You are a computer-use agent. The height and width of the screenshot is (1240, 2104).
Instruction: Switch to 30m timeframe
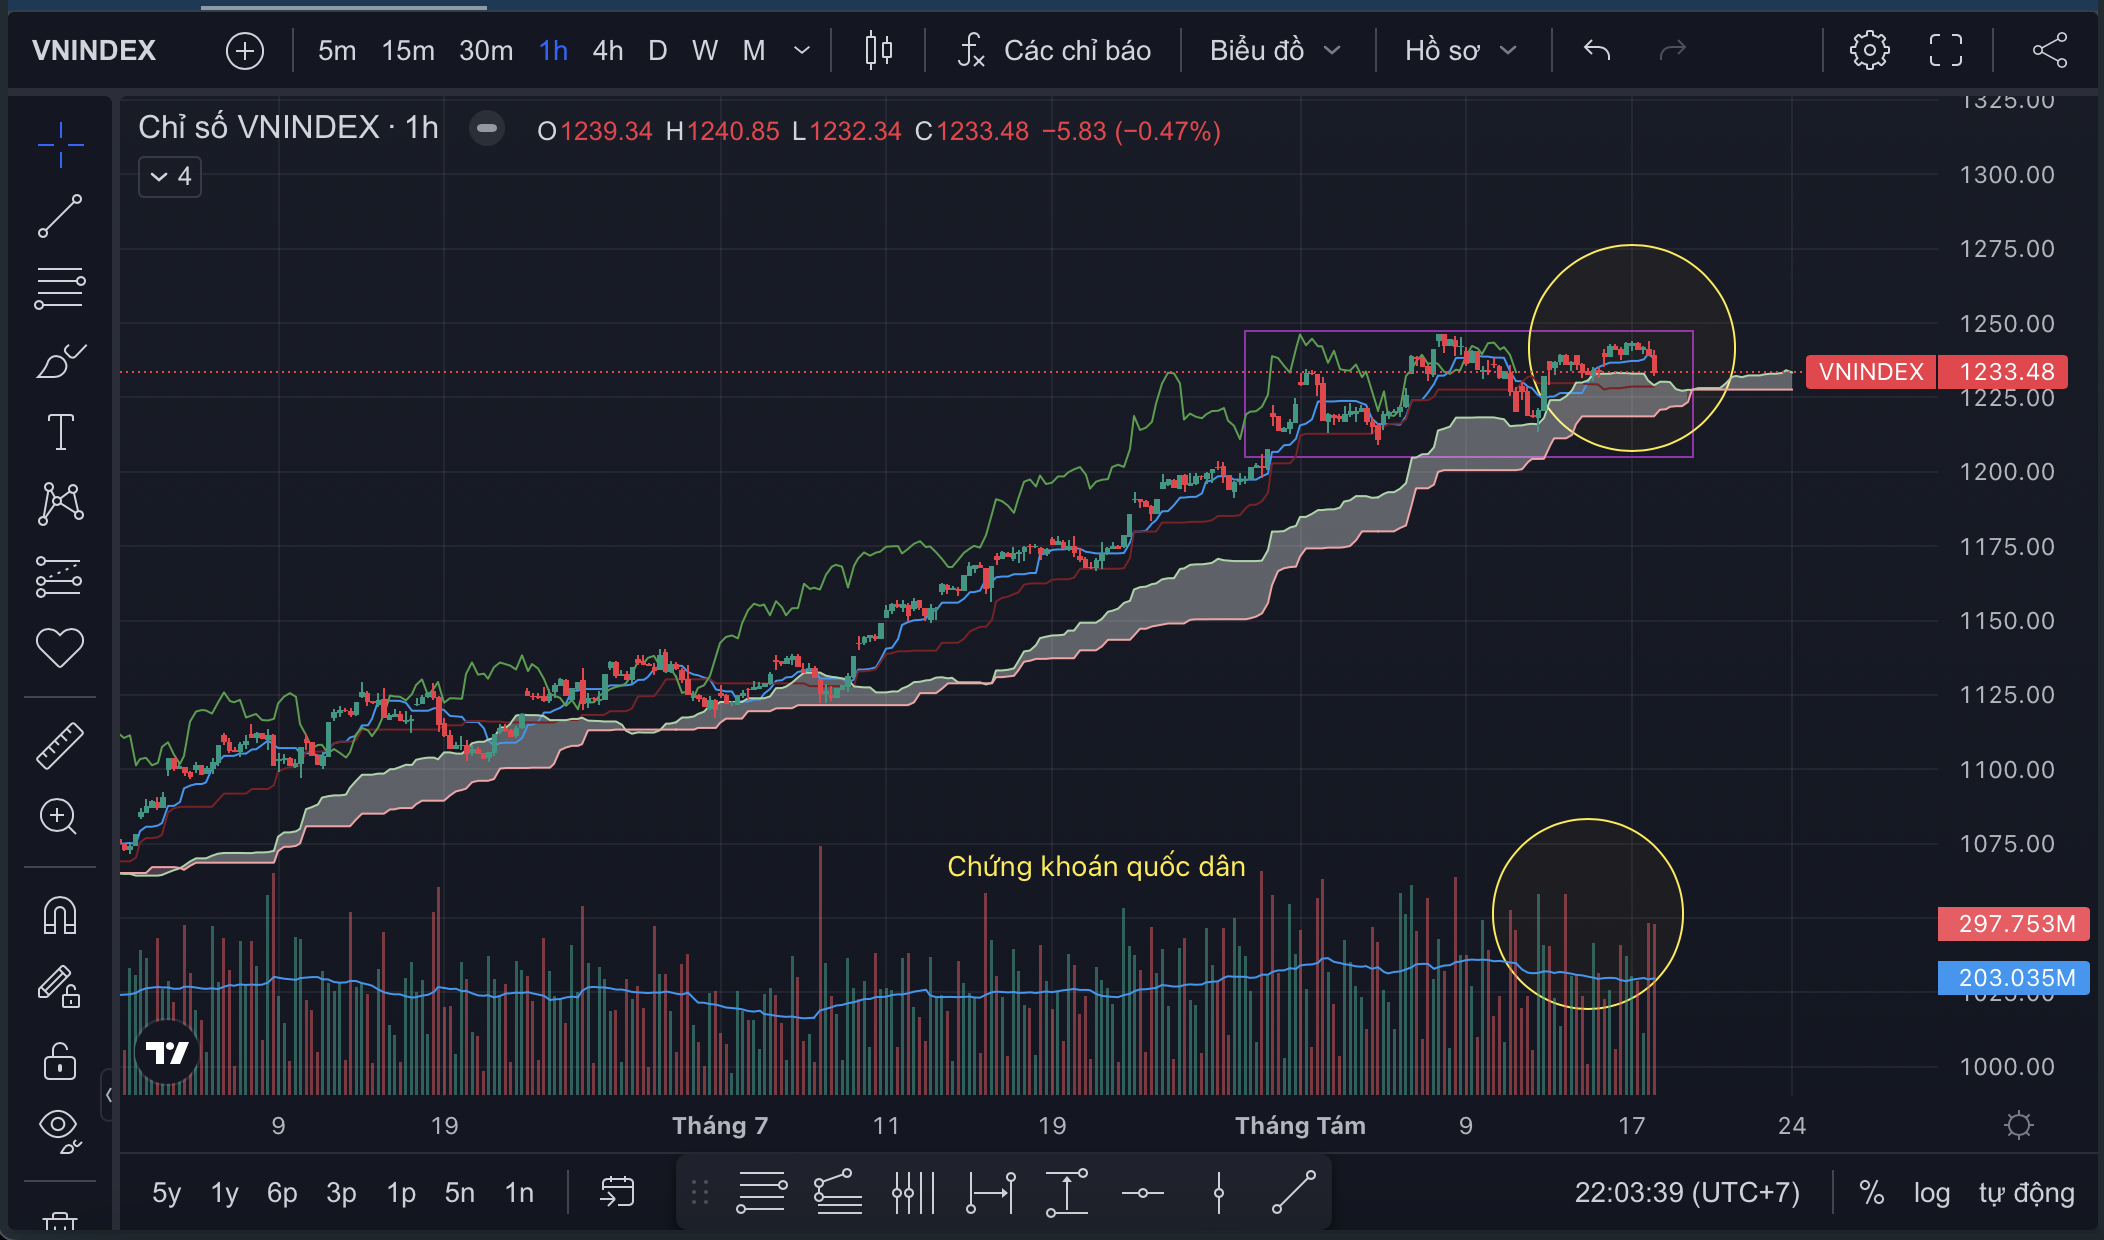[x=486, y=50]
